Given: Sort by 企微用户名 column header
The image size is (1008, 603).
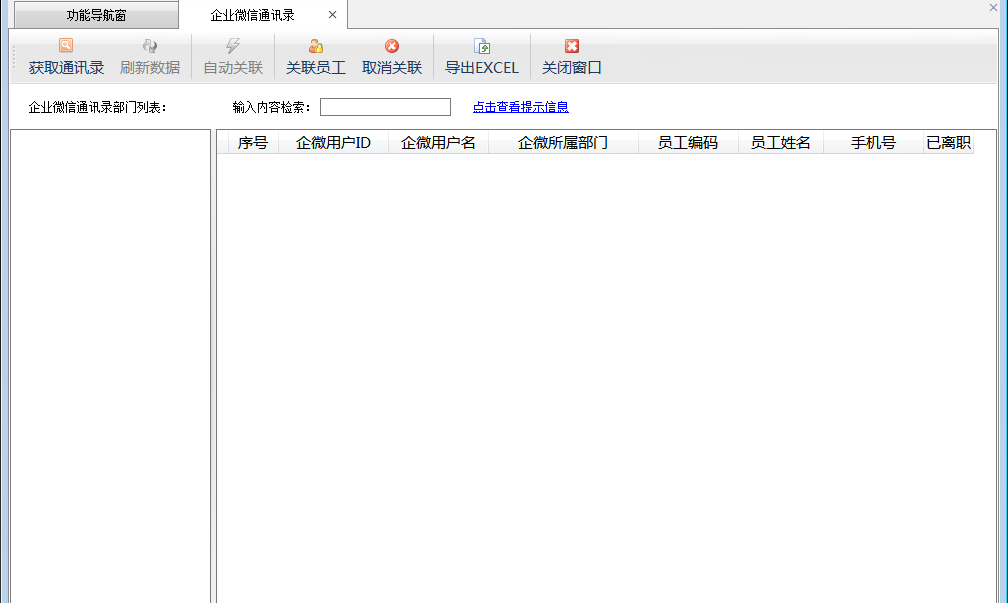Looking at the screenshot, I should pyautogui.click(x=438, y=143).
